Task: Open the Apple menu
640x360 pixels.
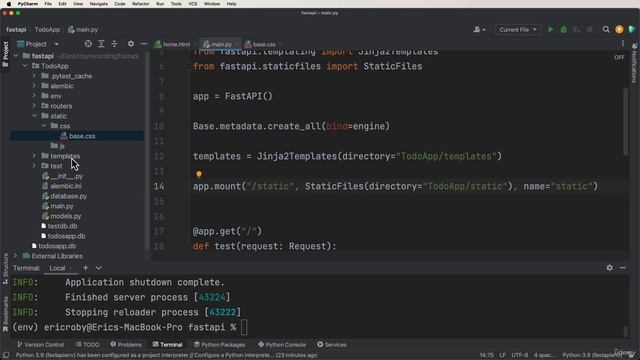Action: click(x=9, y=4)
